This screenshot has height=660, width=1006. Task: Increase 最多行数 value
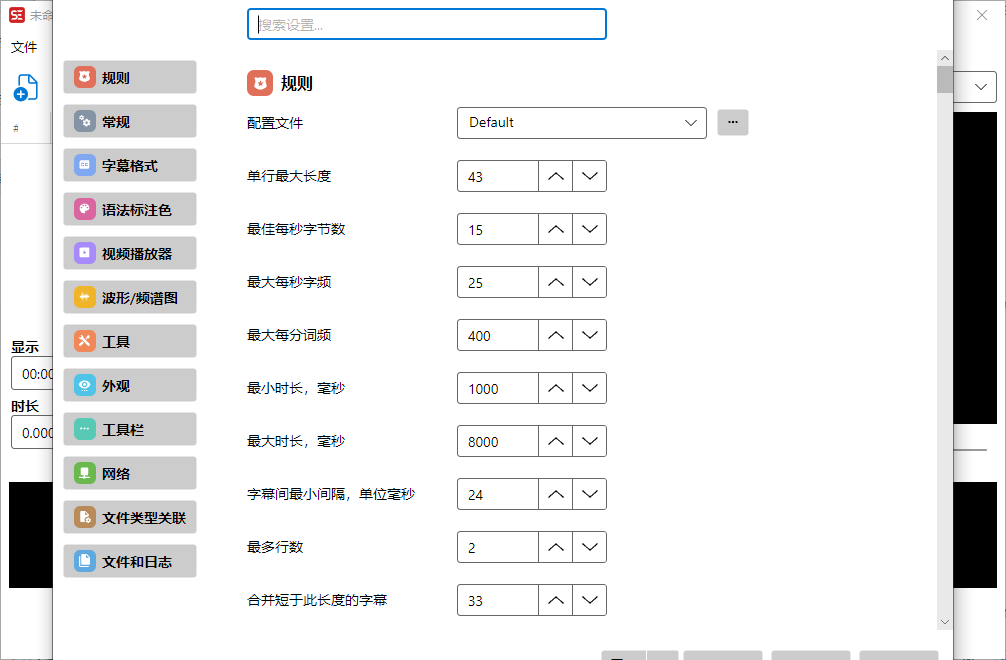pyautogui.click(x=556, y=547)
